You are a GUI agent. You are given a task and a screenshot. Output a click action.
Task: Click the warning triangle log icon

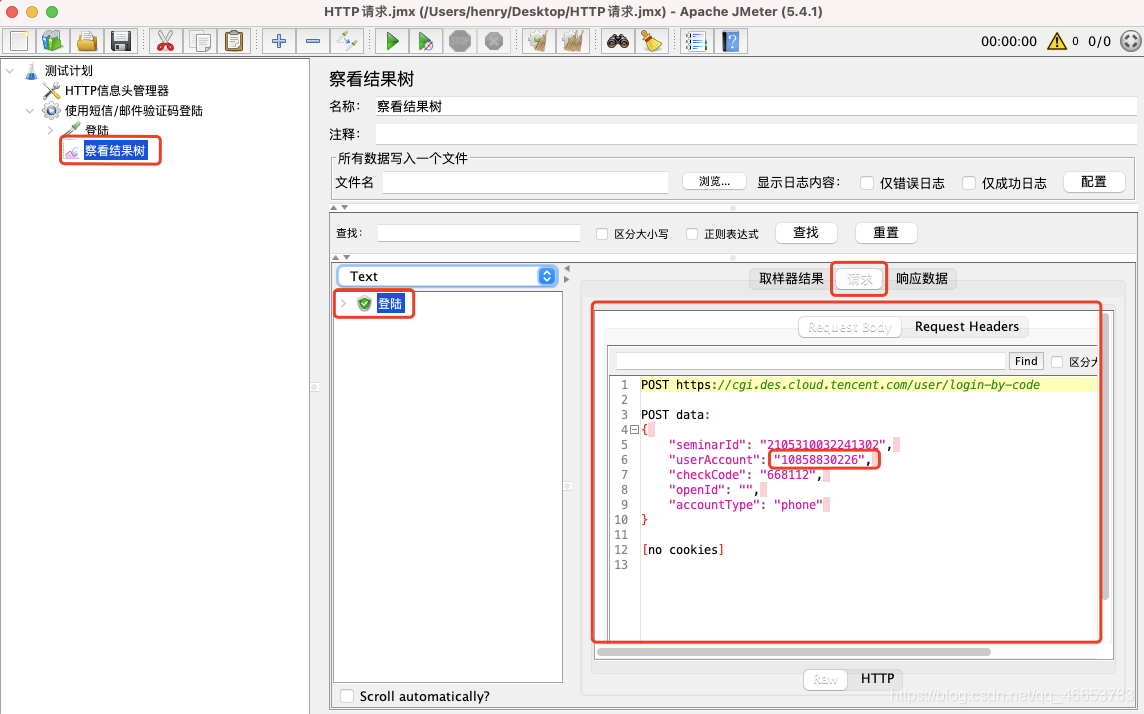coord(1056,41)
